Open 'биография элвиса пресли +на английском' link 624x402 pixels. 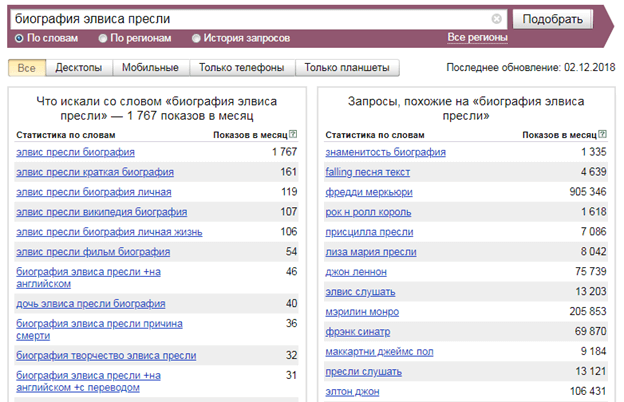point(88,278)
